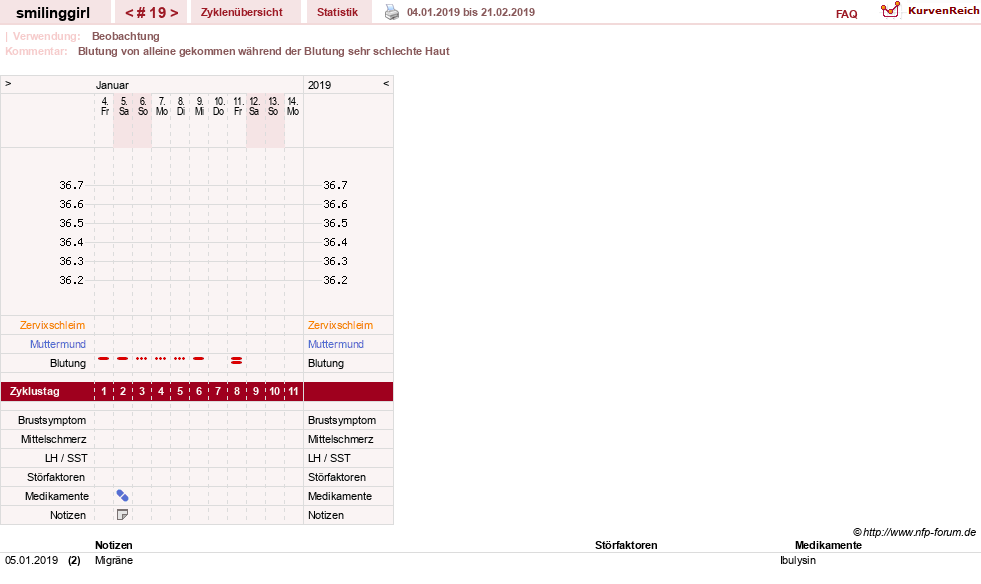This screenshot has height=584, width=981.
Task: Click the right Notizen row label
Action: (326, 515)
